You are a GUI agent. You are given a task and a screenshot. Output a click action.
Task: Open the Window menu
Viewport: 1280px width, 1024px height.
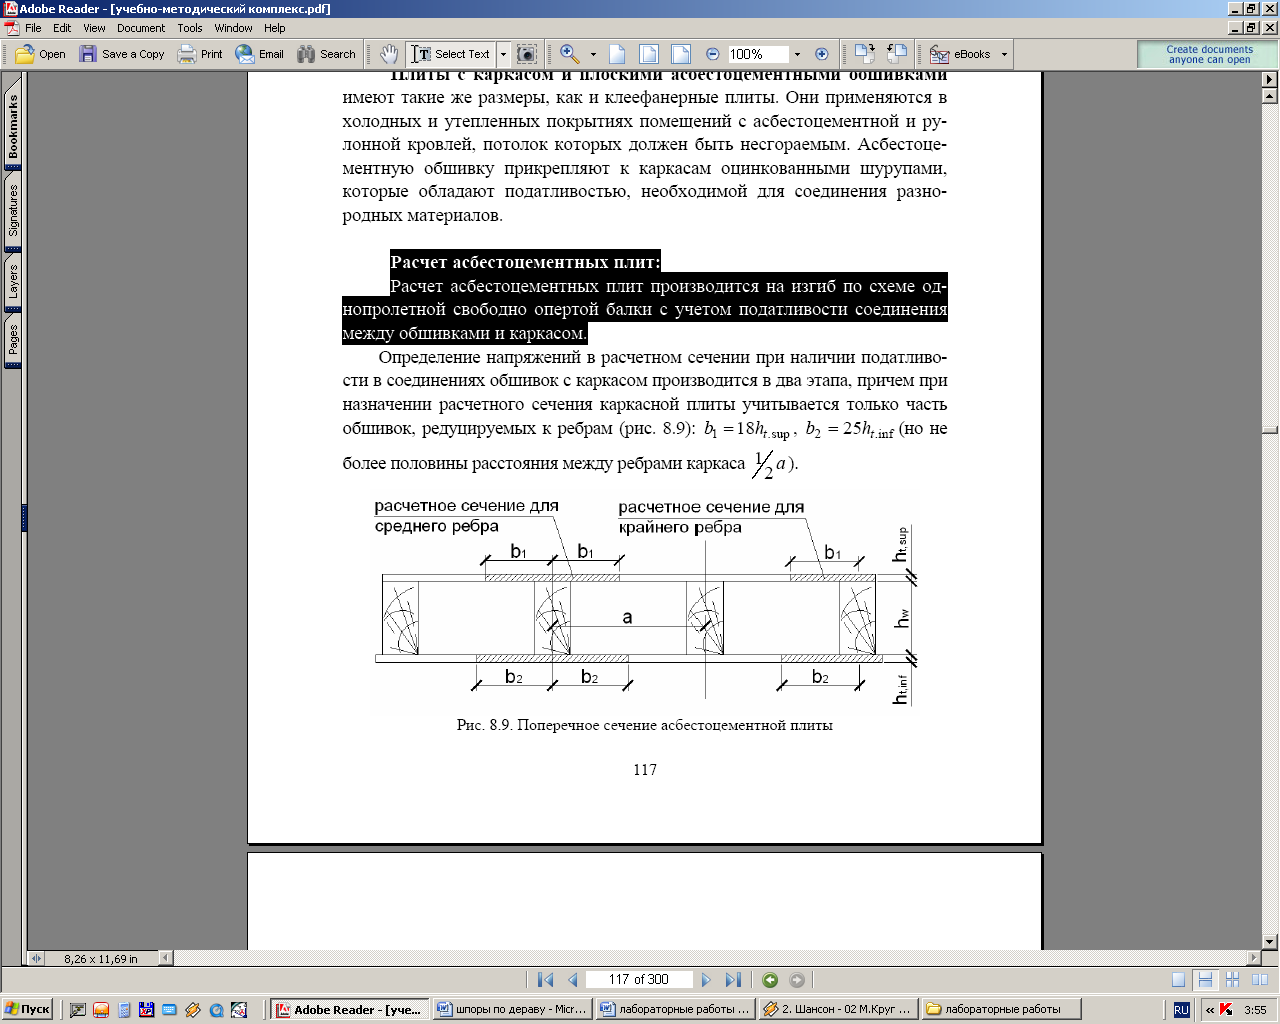click(x=233, y=28)
